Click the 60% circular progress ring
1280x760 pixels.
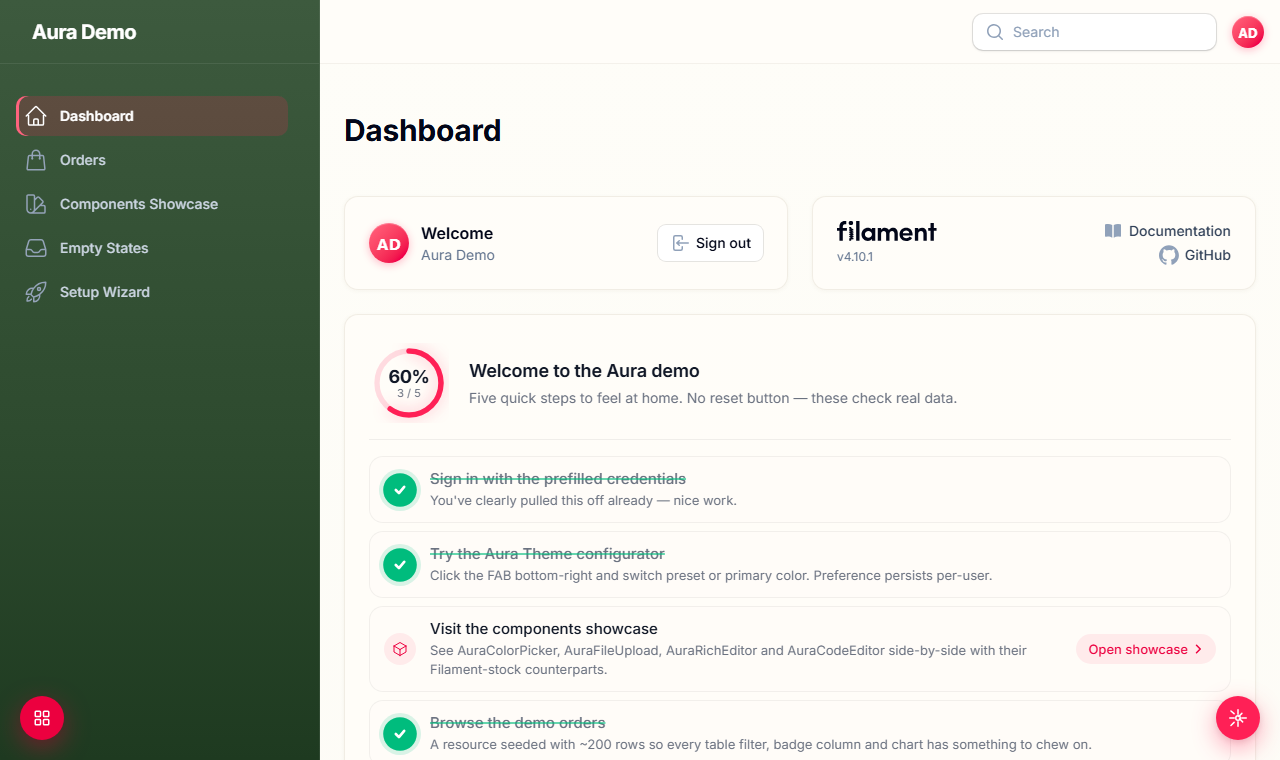pyautogui.click(x=409, y=383)
